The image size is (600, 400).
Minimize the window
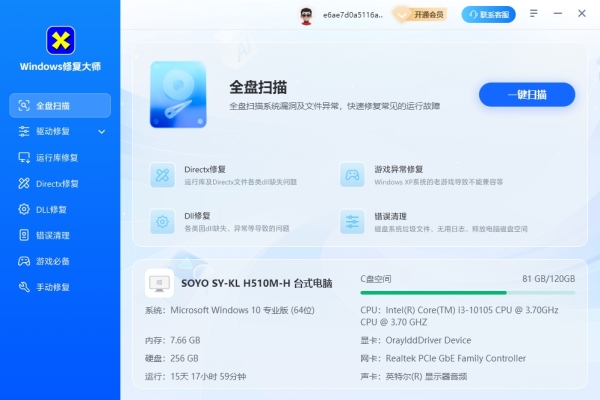pyautogui.click(x=558, y=13)
